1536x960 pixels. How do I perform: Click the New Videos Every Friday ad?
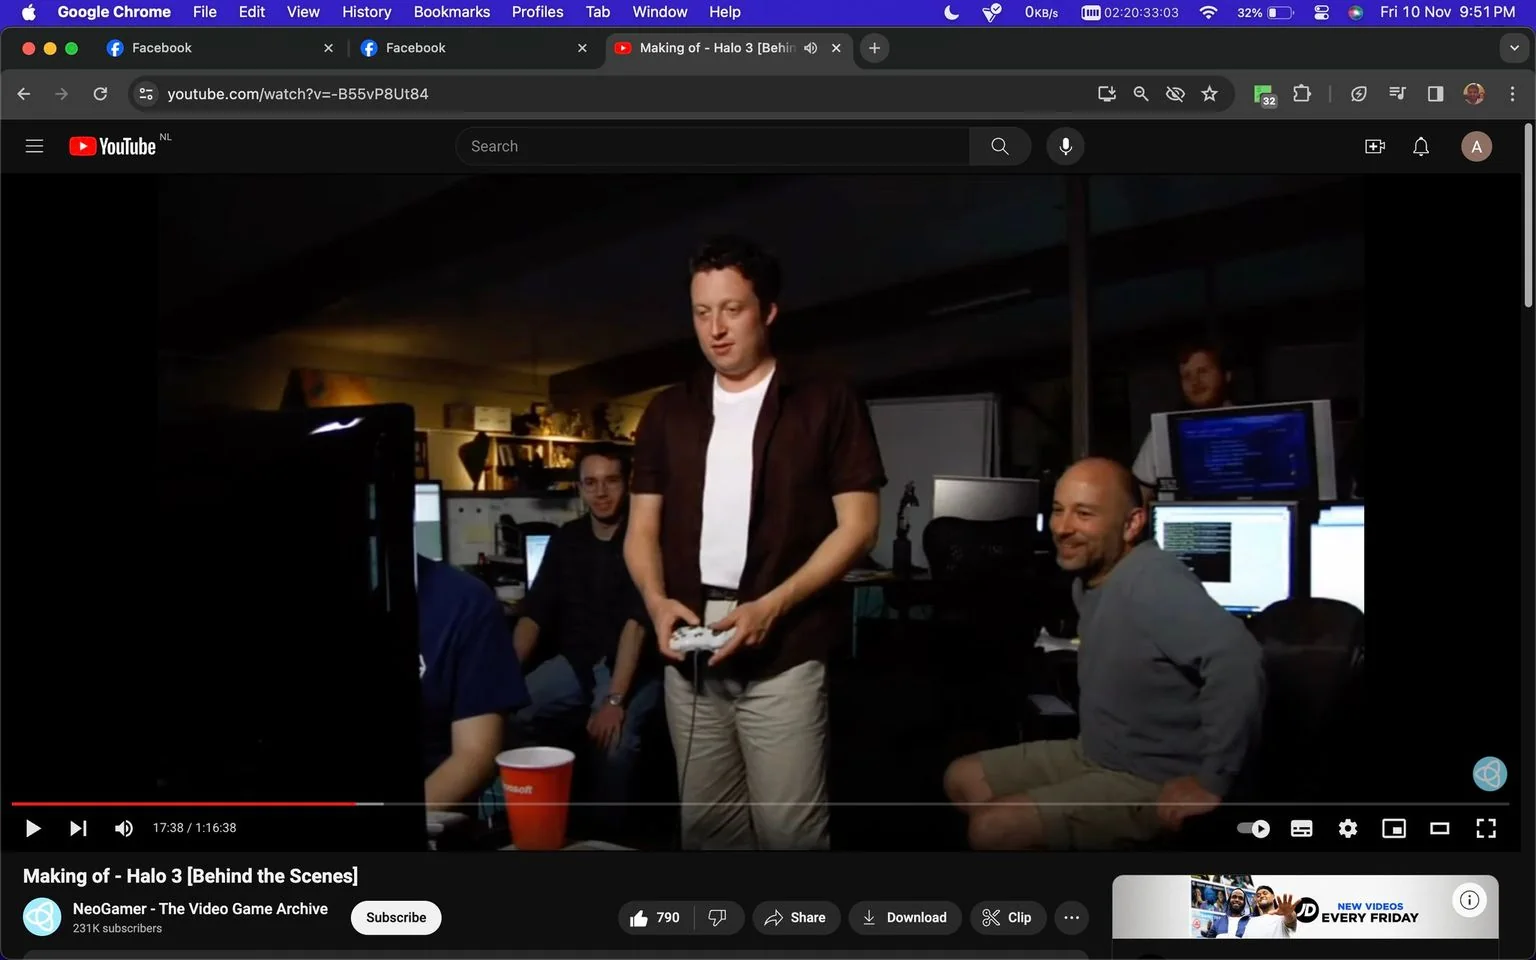coord(1305,907)
